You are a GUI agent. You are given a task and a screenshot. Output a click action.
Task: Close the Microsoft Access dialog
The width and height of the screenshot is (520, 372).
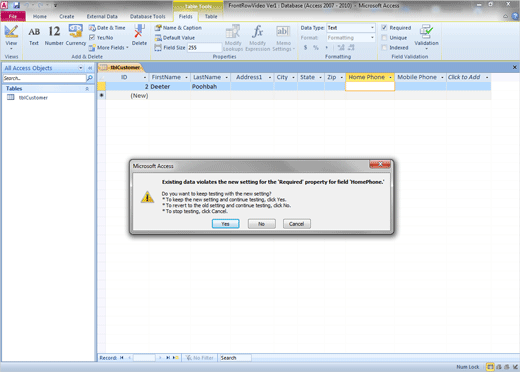380,164
